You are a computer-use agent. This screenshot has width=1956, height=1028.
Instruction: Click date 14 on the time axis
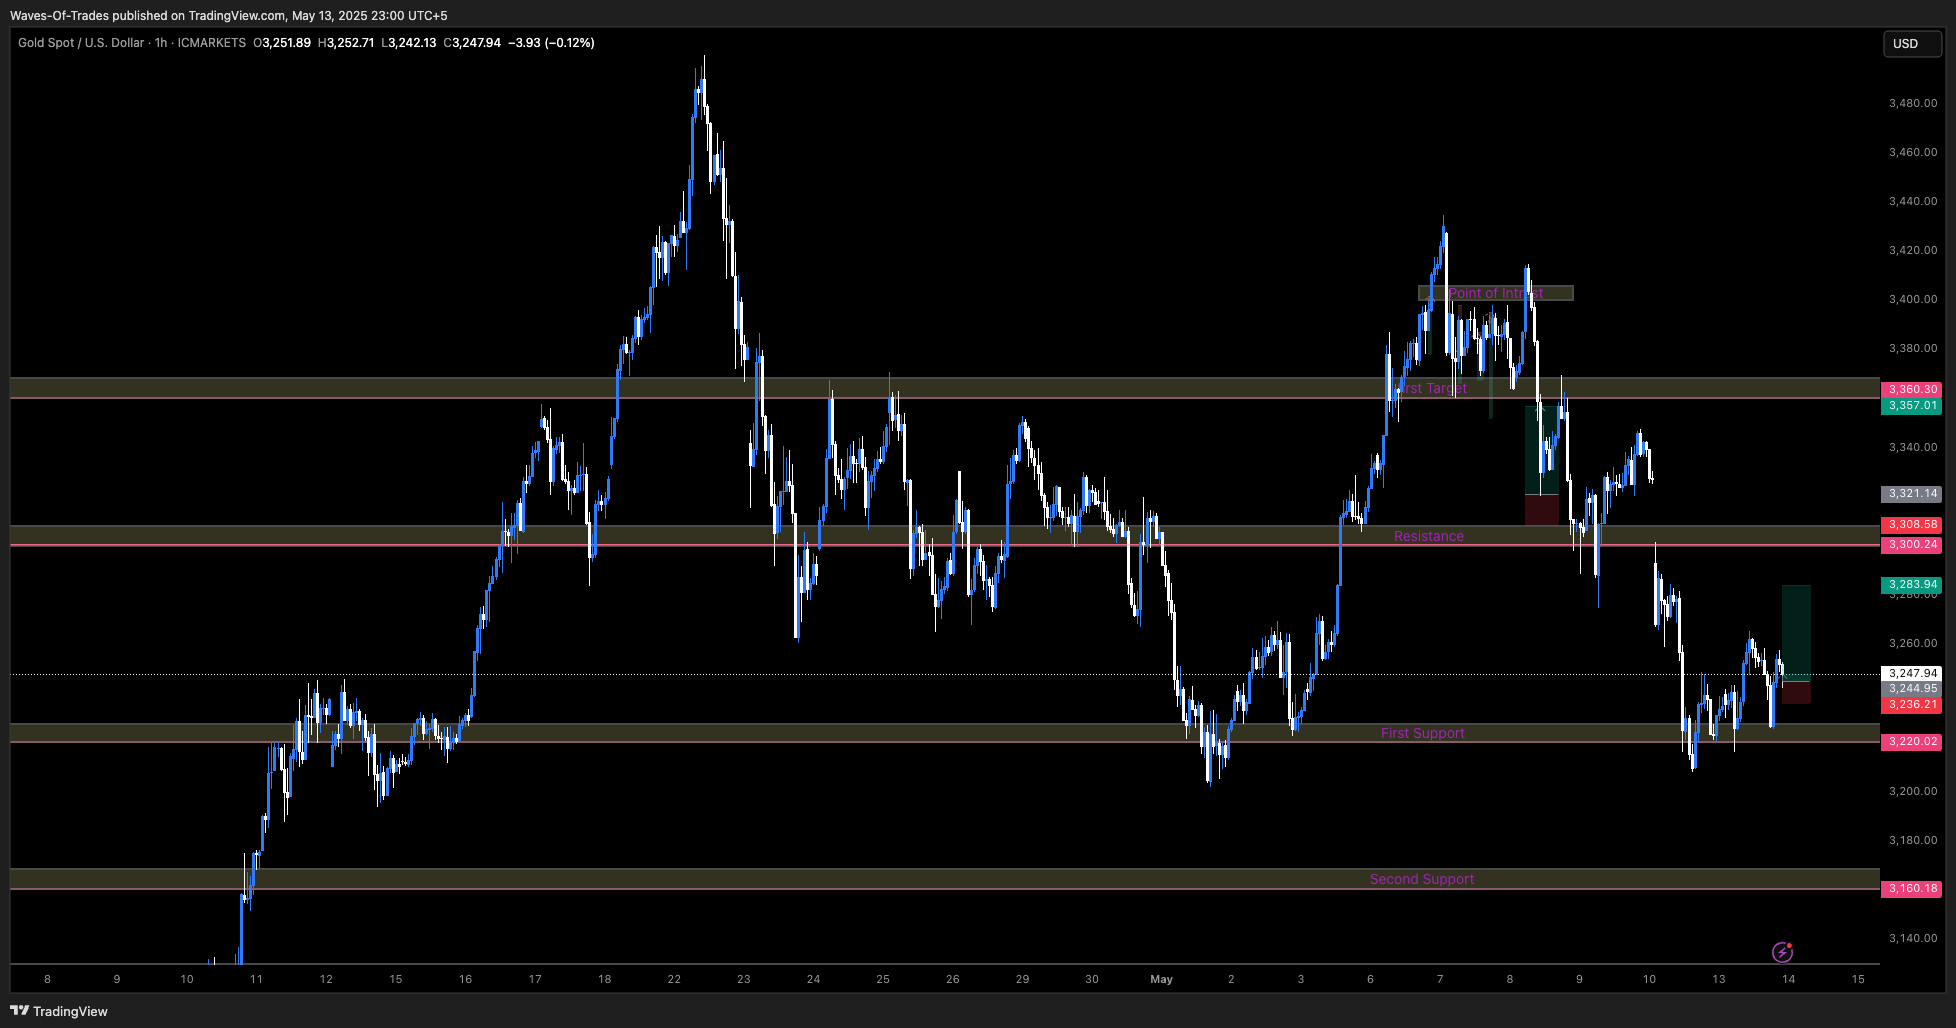[x=1788, y=979]
